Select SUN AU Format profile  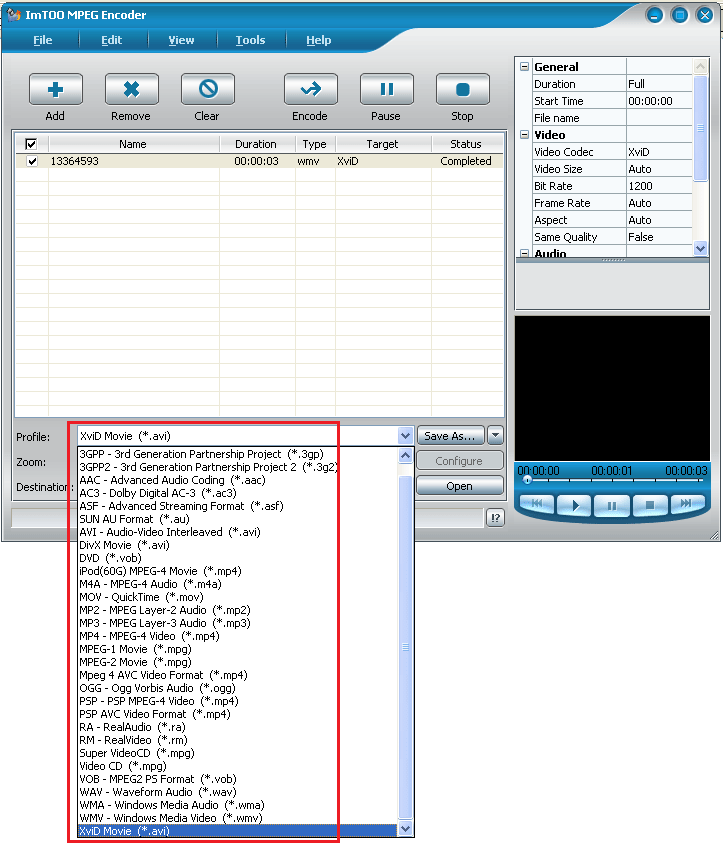tap(237, 519)
